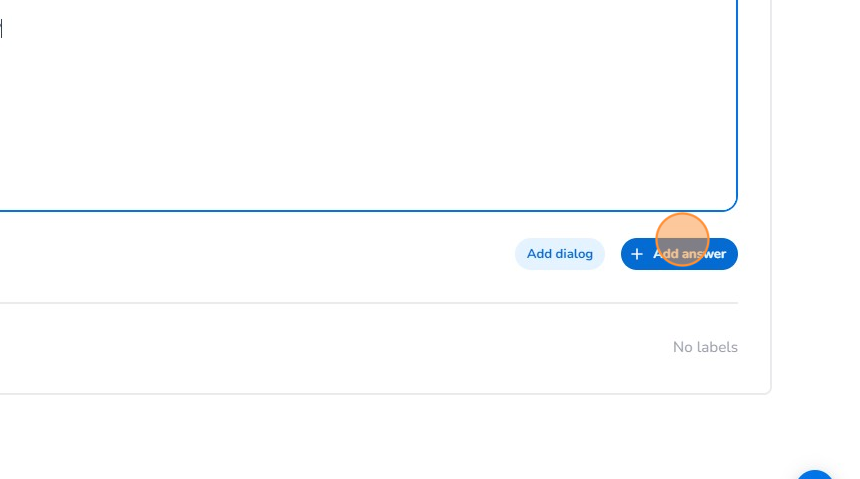This screenshot has width=860, height=479.
Task: Open the blue chat bubble widget
Action: (x=816, y=473)
